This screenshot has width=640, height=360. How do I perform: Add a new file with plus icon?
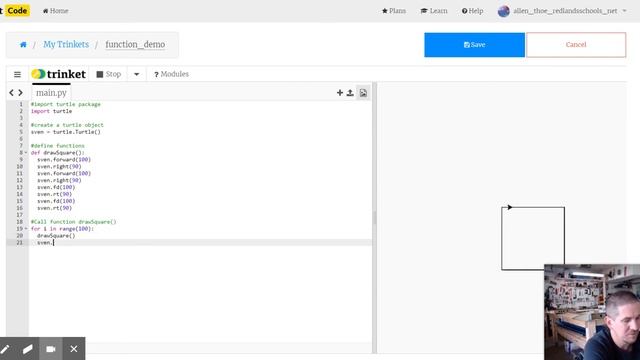(340, 93)
